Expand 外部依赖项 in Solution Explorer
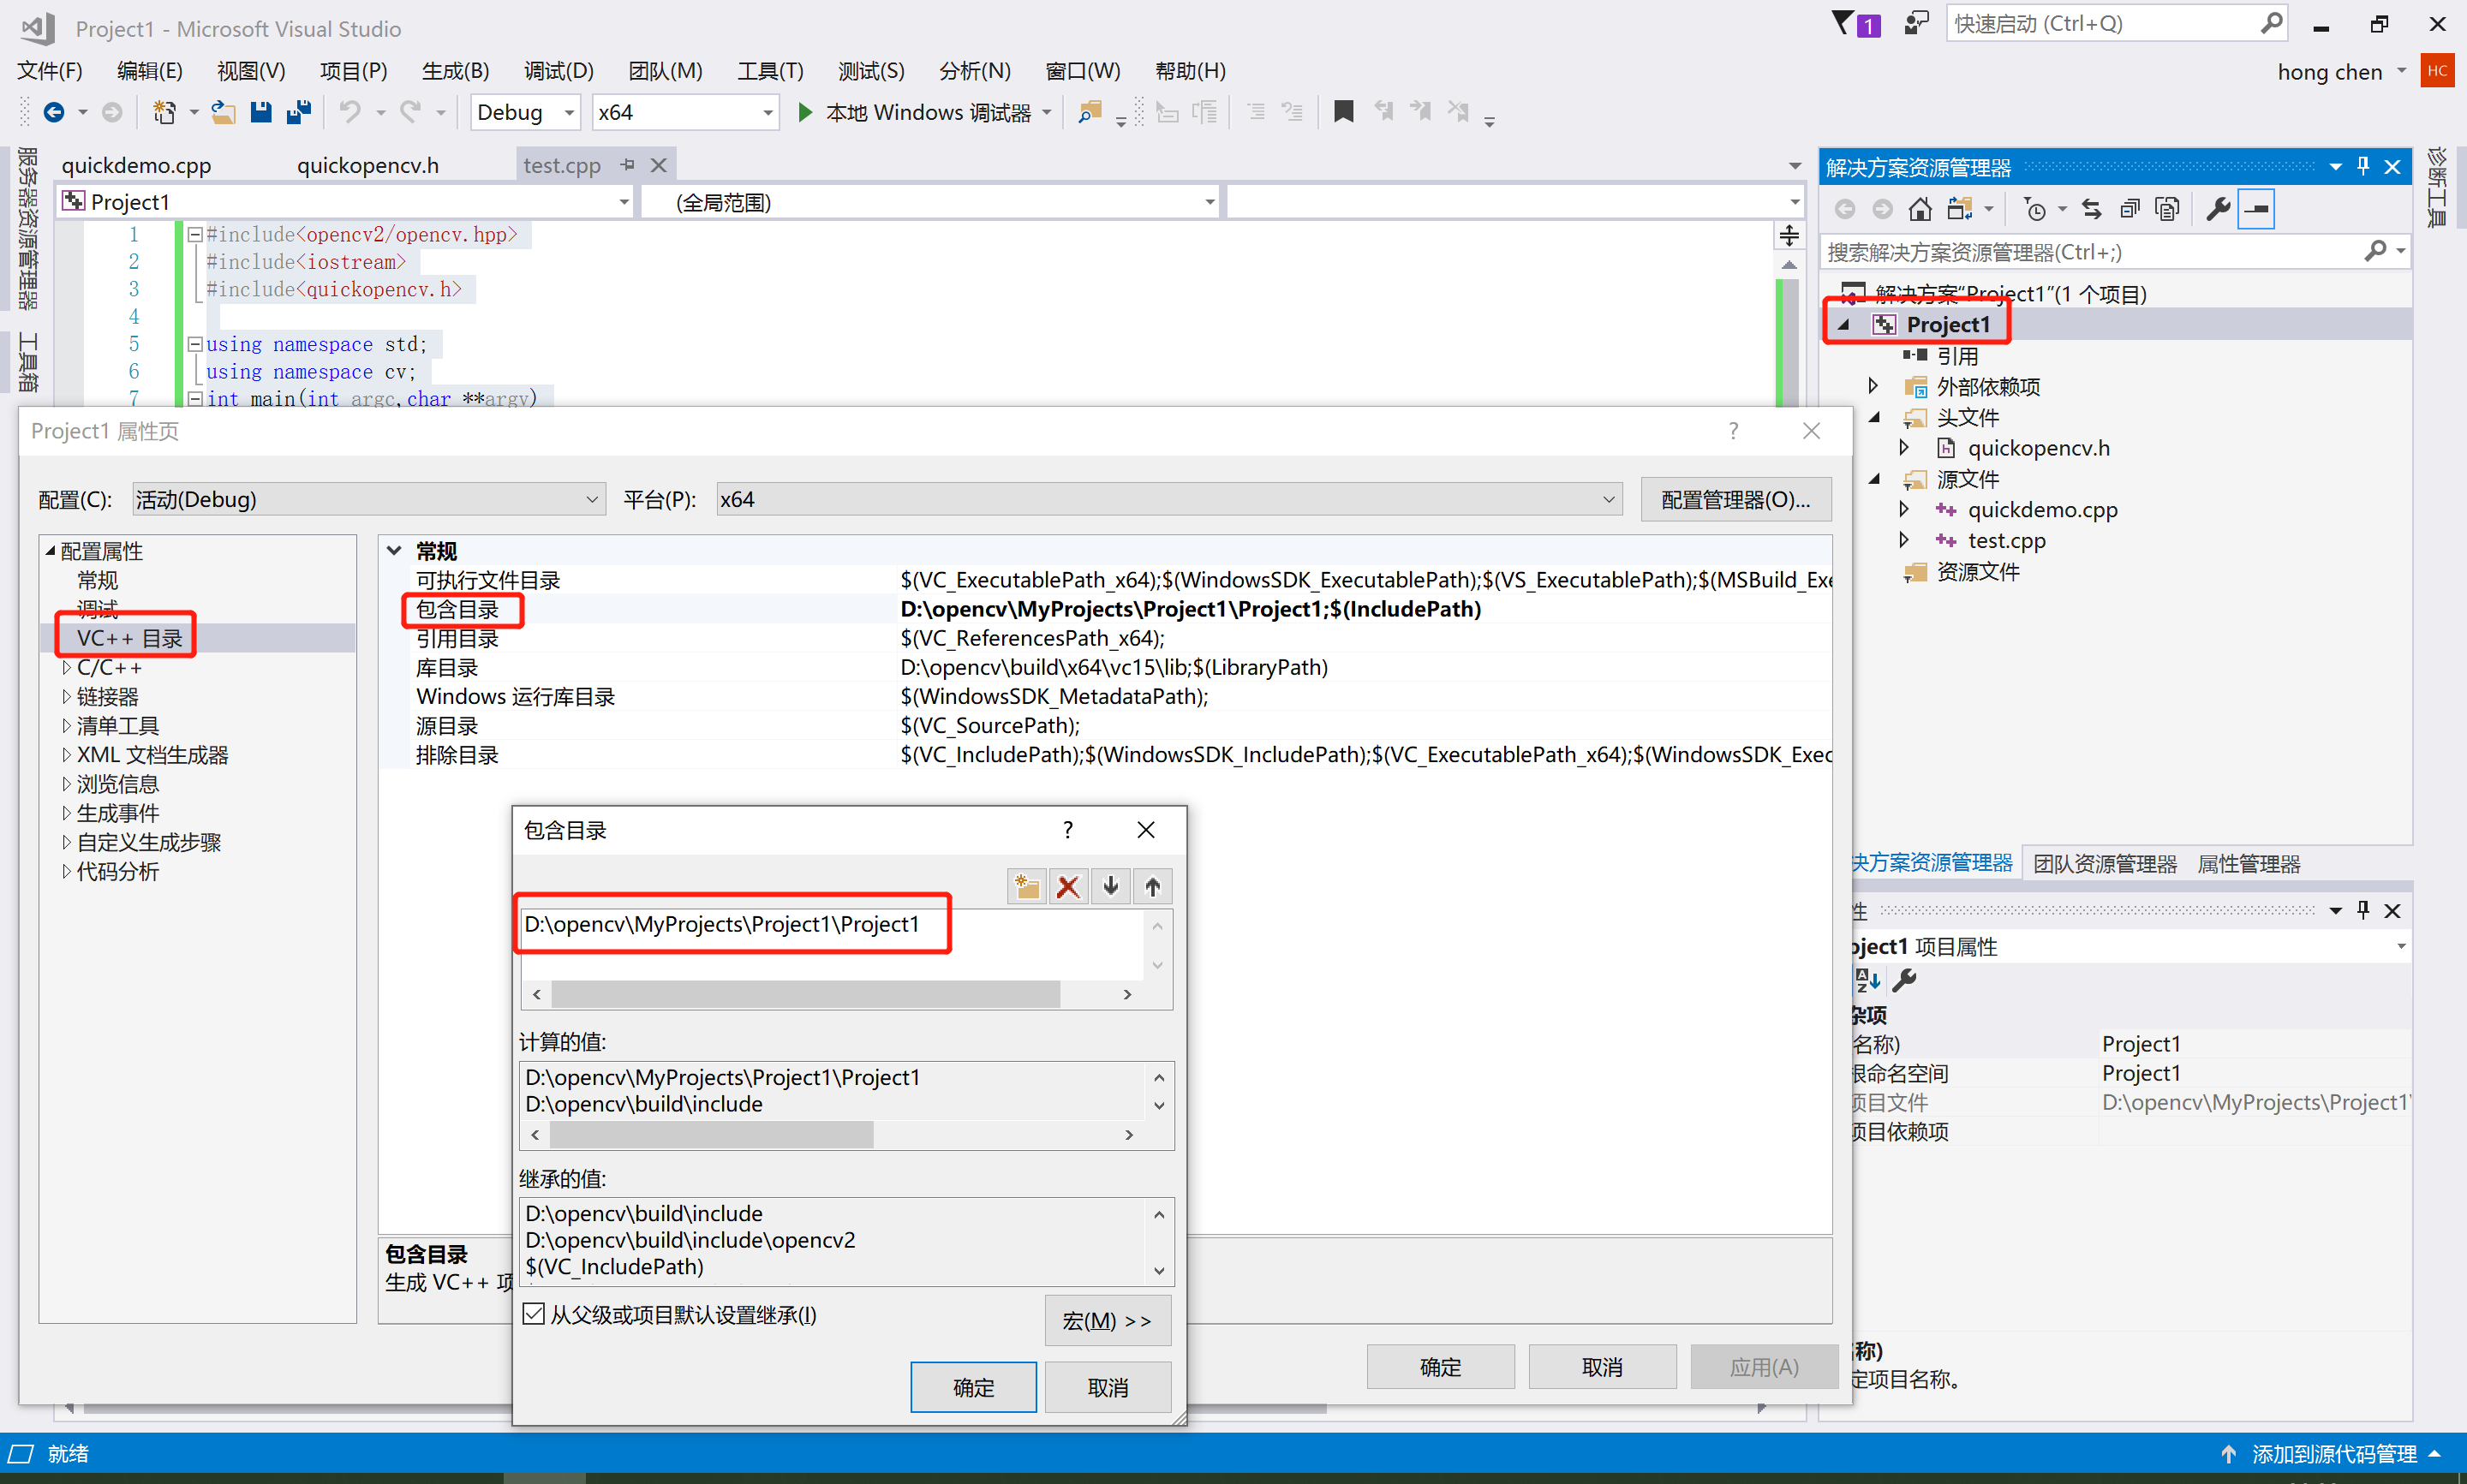 coord(1873,386)
